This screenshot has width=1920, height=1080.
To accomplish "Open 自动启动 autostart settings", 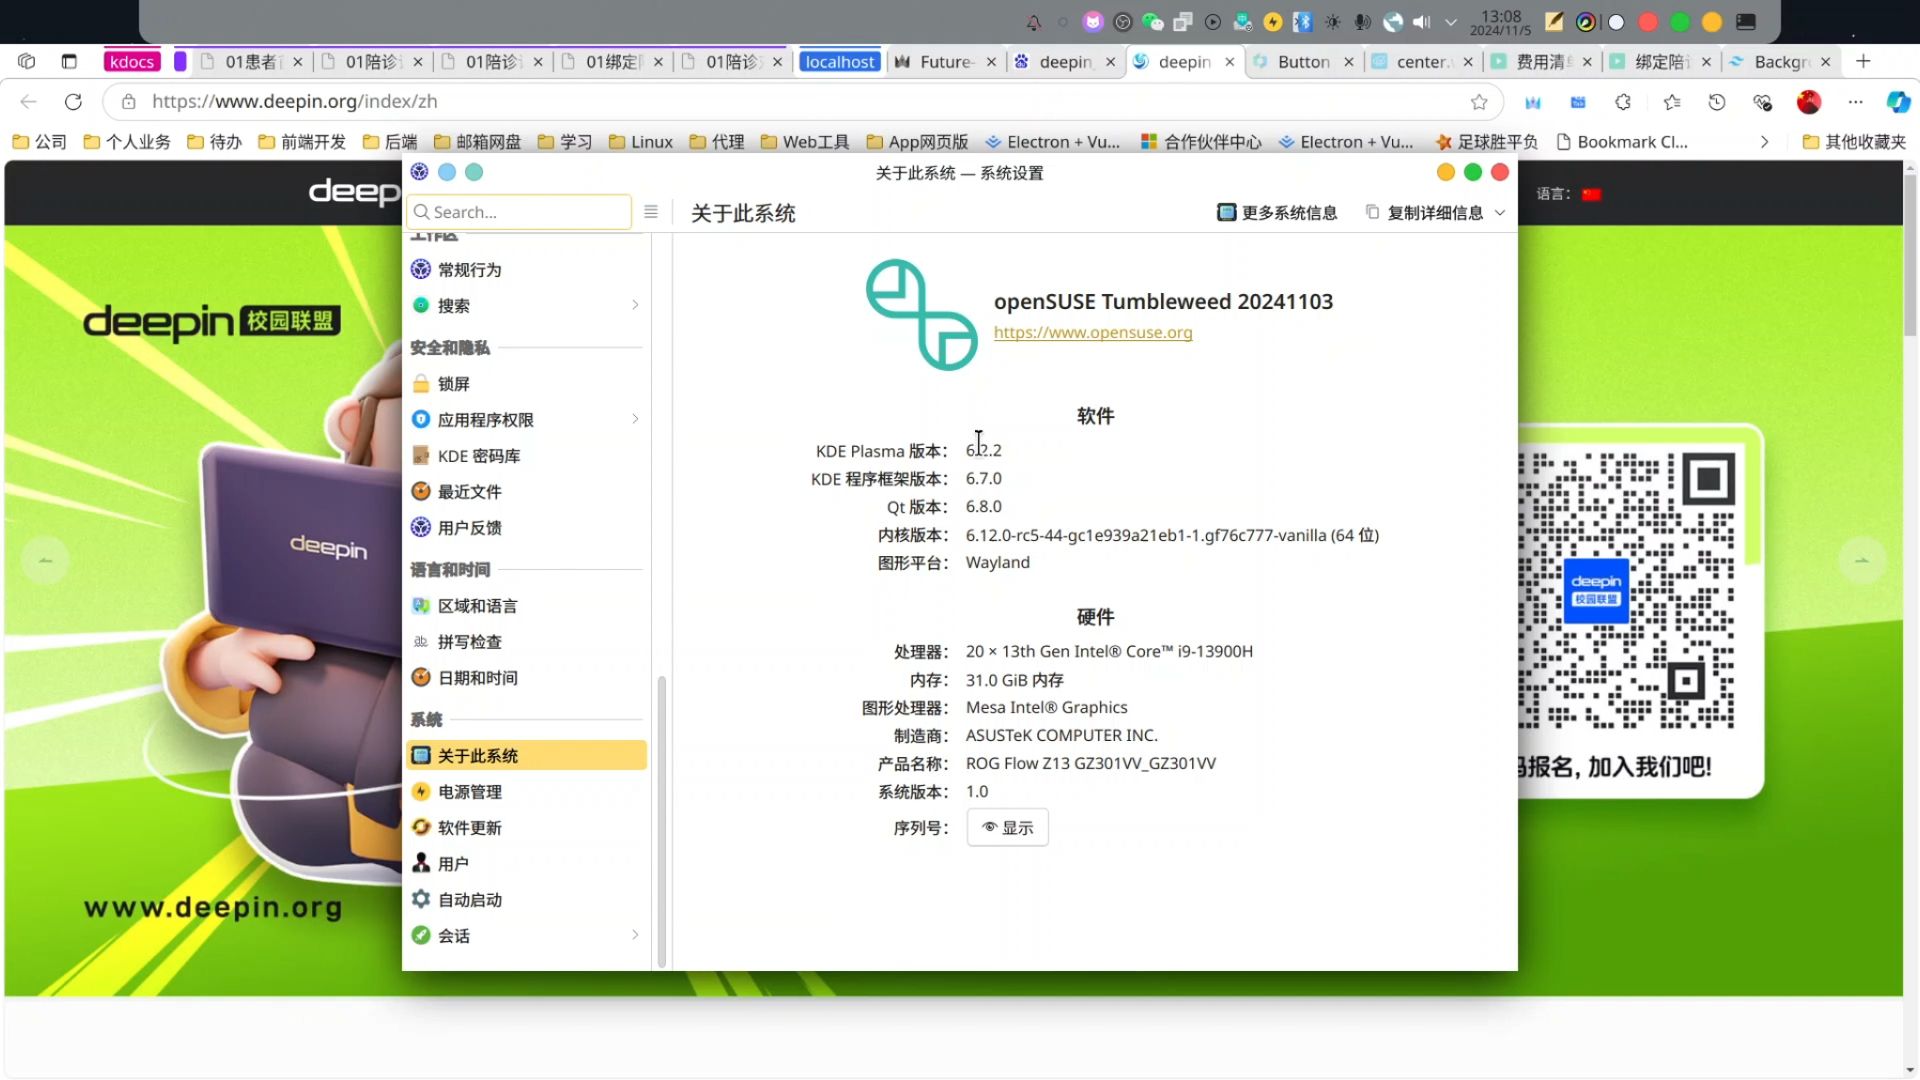I will tap(526, 900).
